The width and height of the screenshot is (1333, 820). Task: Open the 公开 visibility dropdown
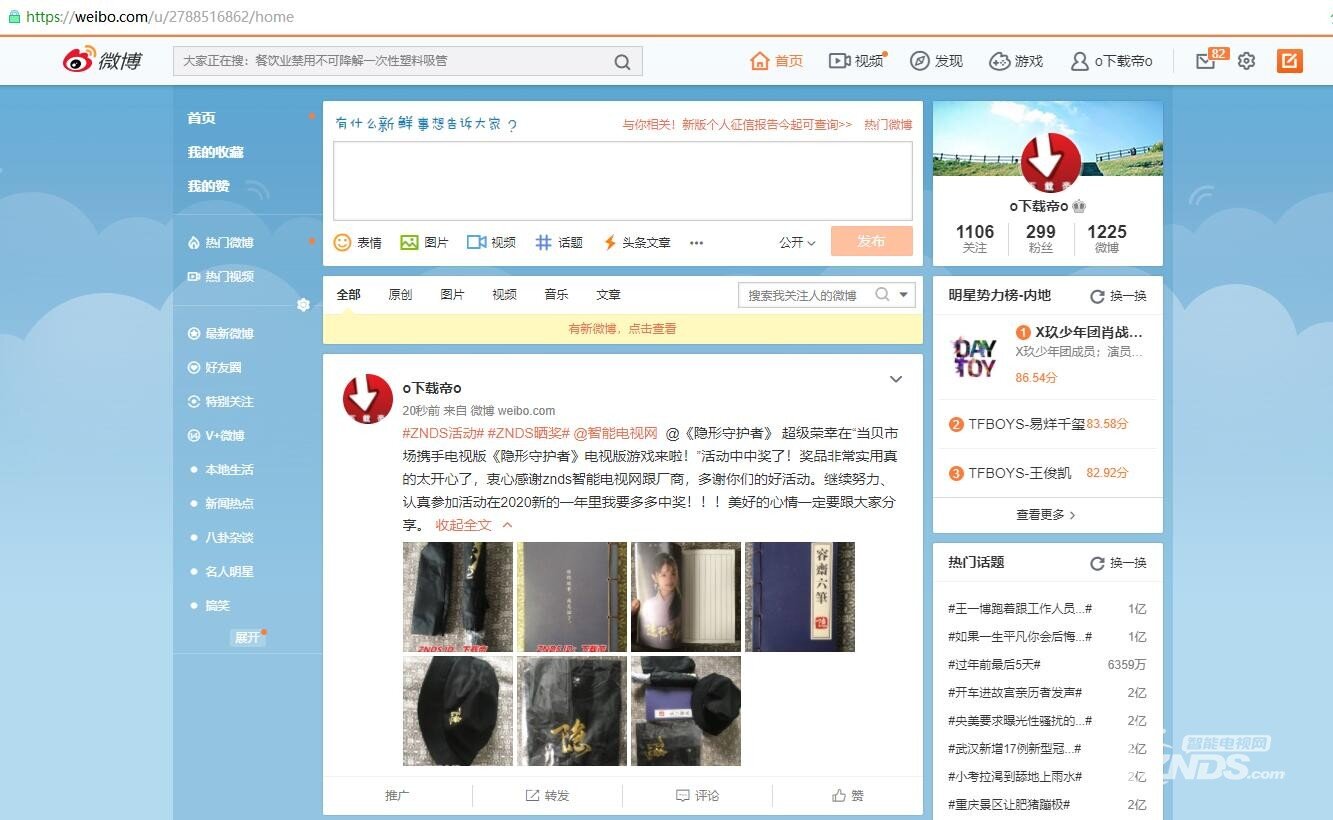tap(797, 242)
